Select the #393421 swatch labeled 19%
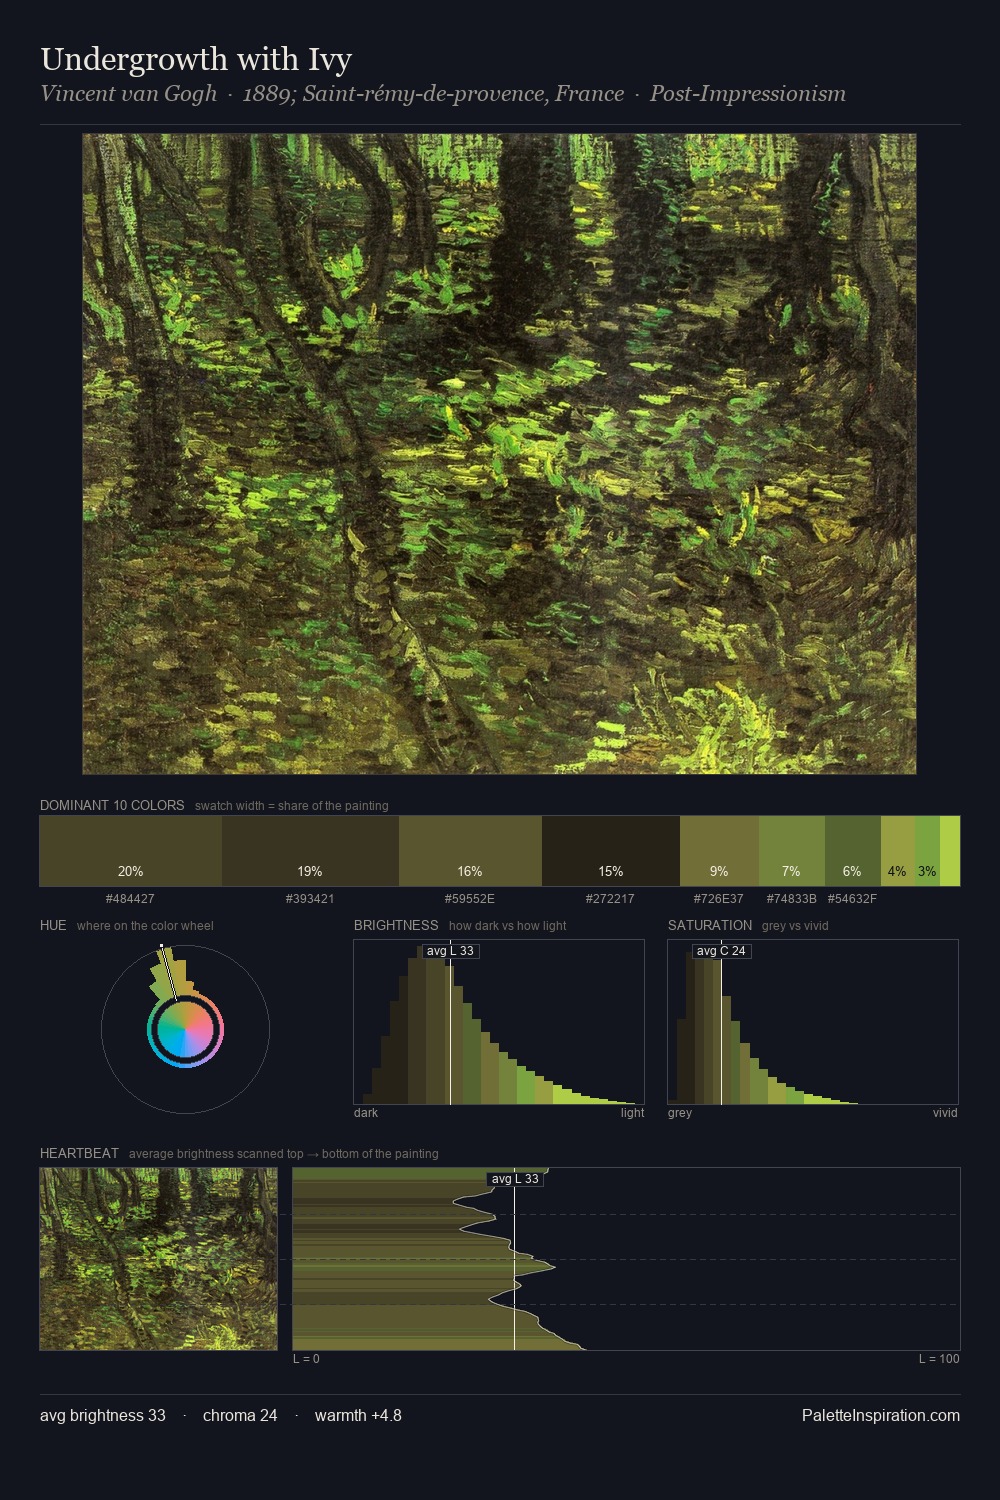The height and width of the screenshot is (1500, 1000). [x=310, y=851]
